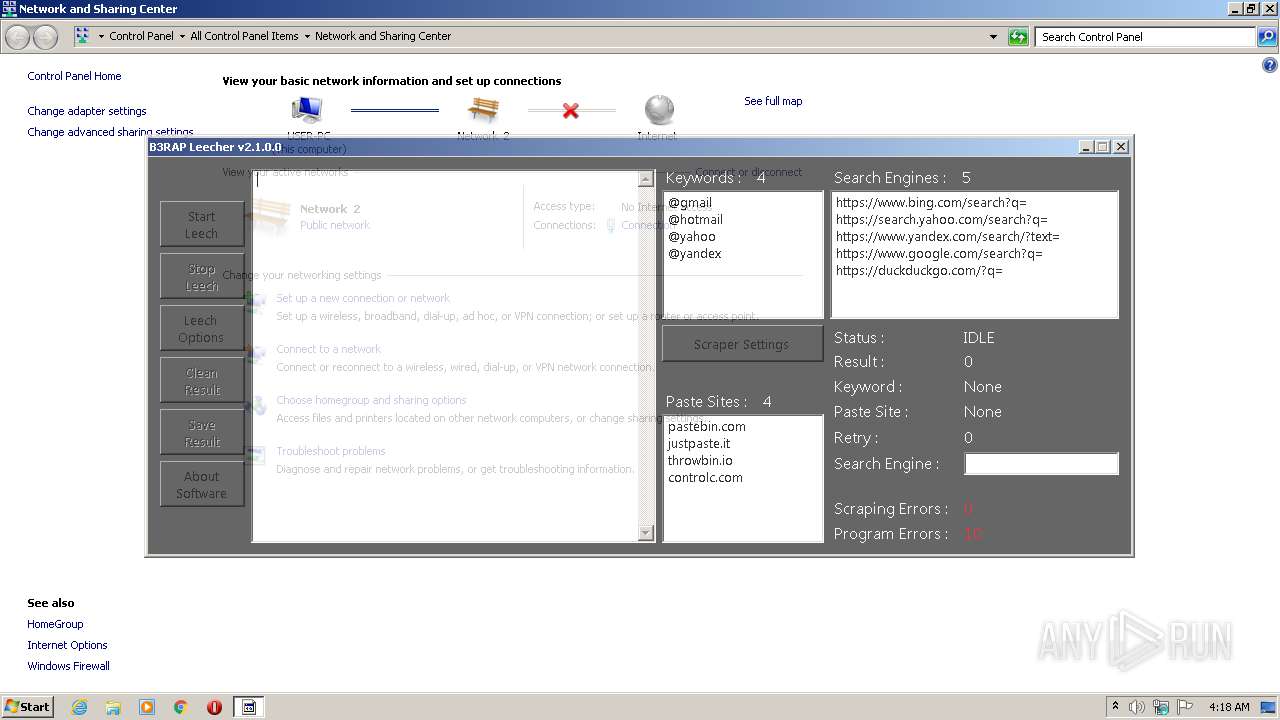Click the Stop Leech button
The height and width of the screenshot is (720, 1280).
pos(202,276)
